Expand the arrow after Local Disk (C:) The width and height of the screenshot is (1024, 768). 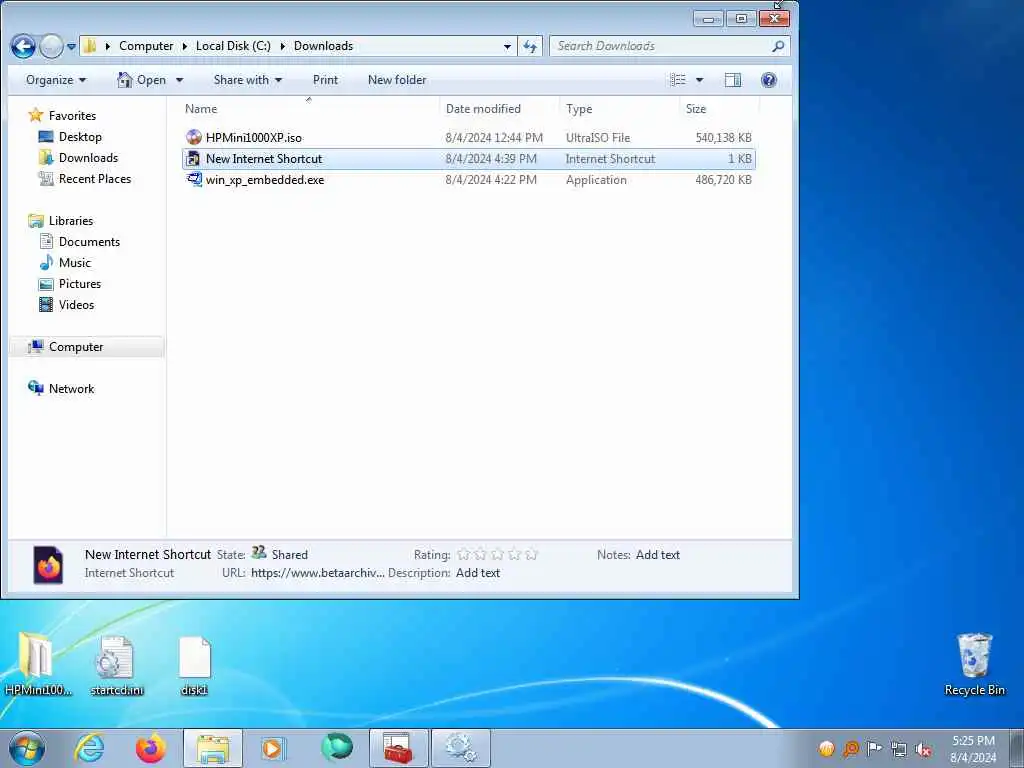pyautogui.click(x=283, y=46)
